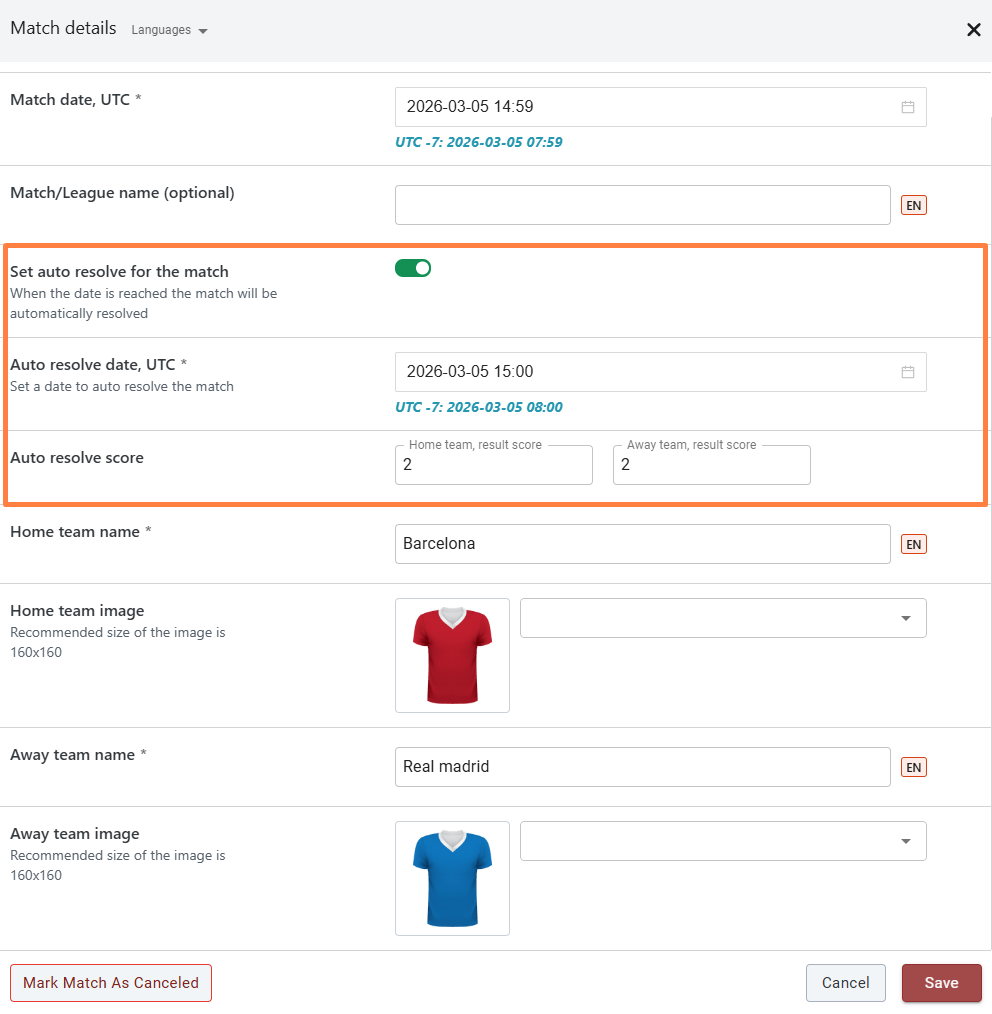Open calendar icon in Match date field
The height and width of the screenshot is (1014, 992).
click(907, 107)
